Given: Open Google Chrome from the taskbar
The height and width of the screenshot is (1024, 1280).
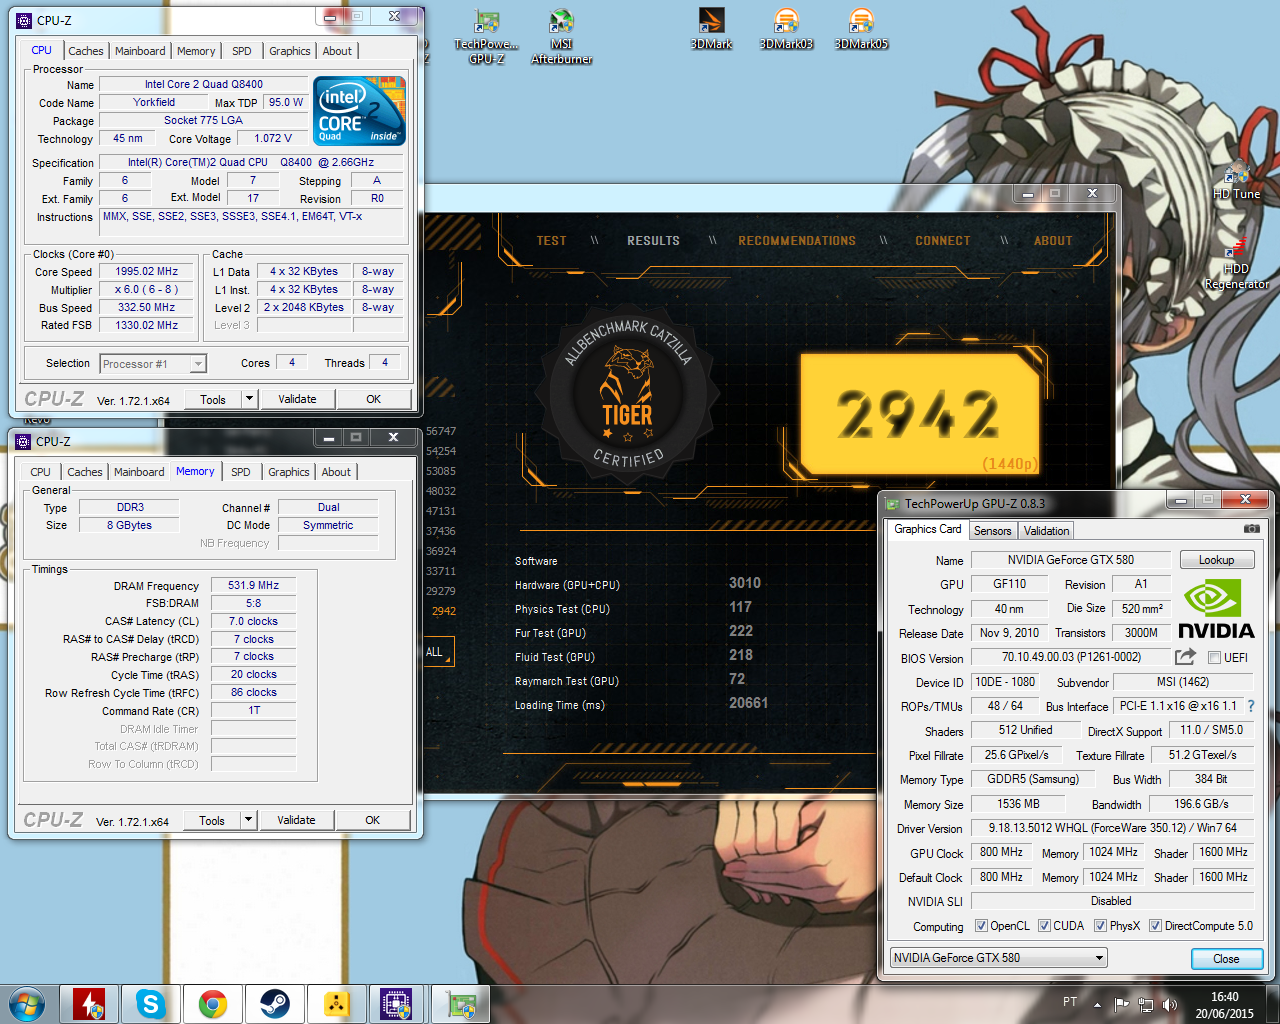Looking at the screenshot, I should (x=212, y=1004).
